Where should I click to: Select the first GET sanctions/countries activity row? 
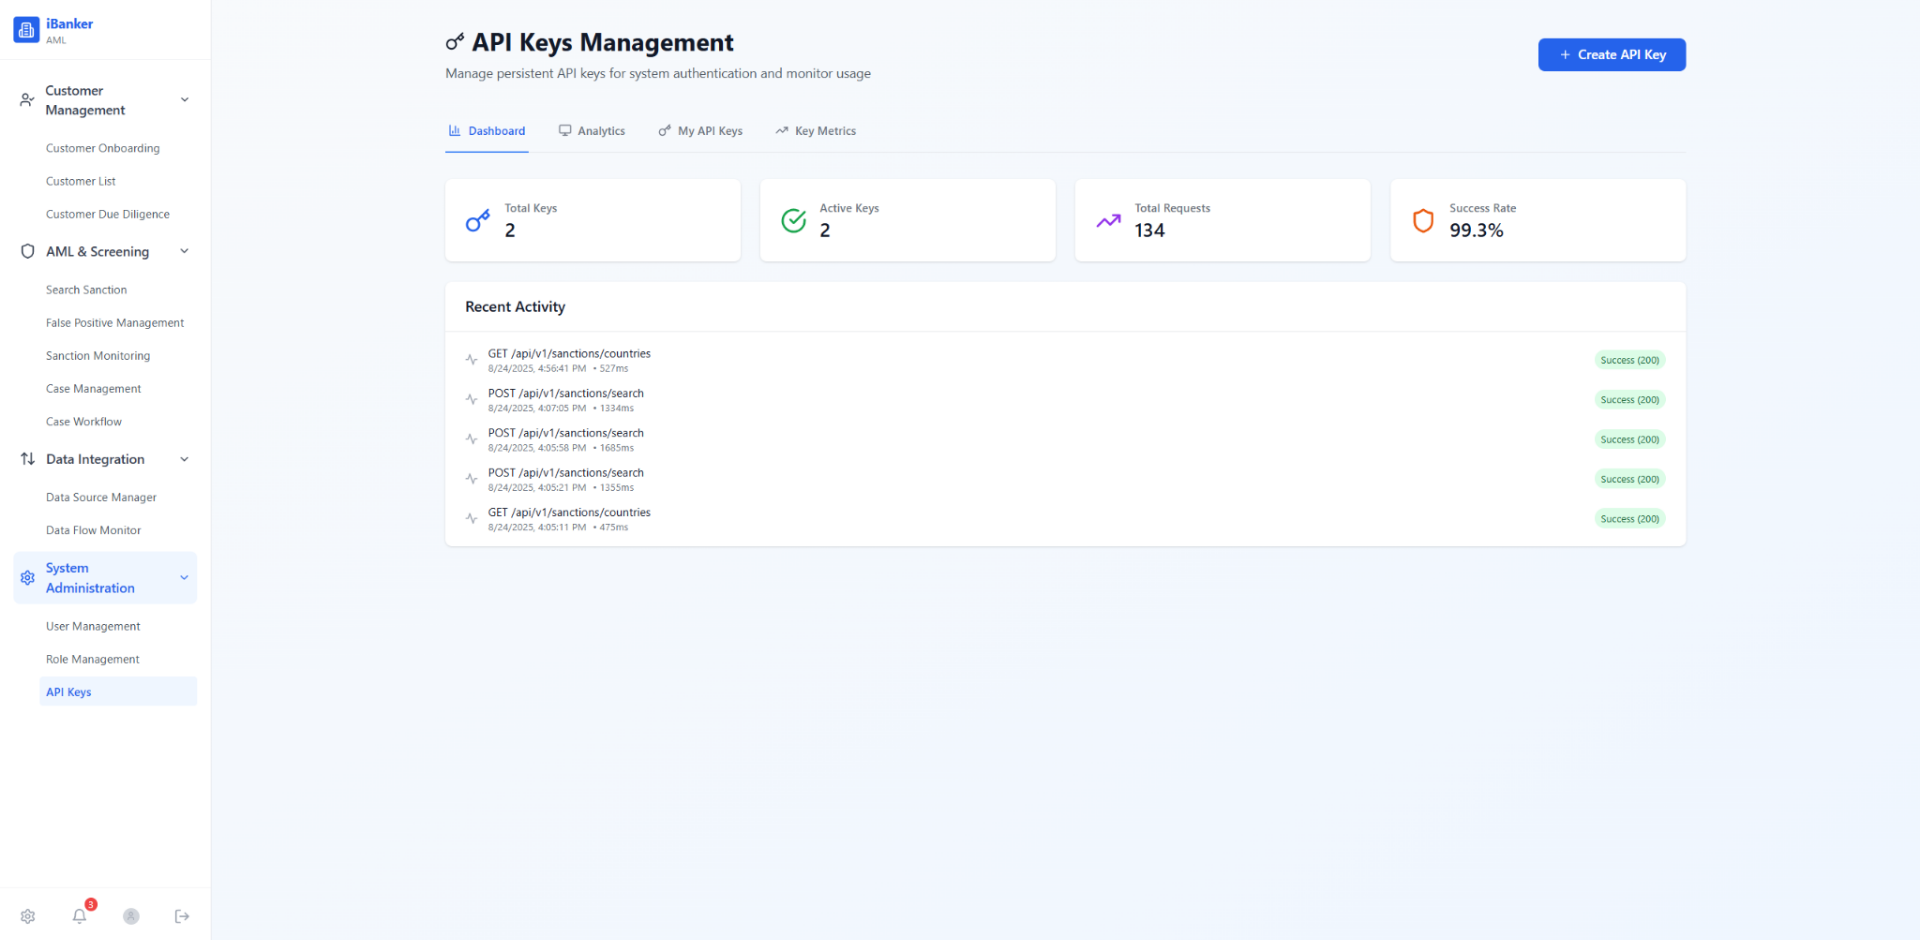(569, 360)
